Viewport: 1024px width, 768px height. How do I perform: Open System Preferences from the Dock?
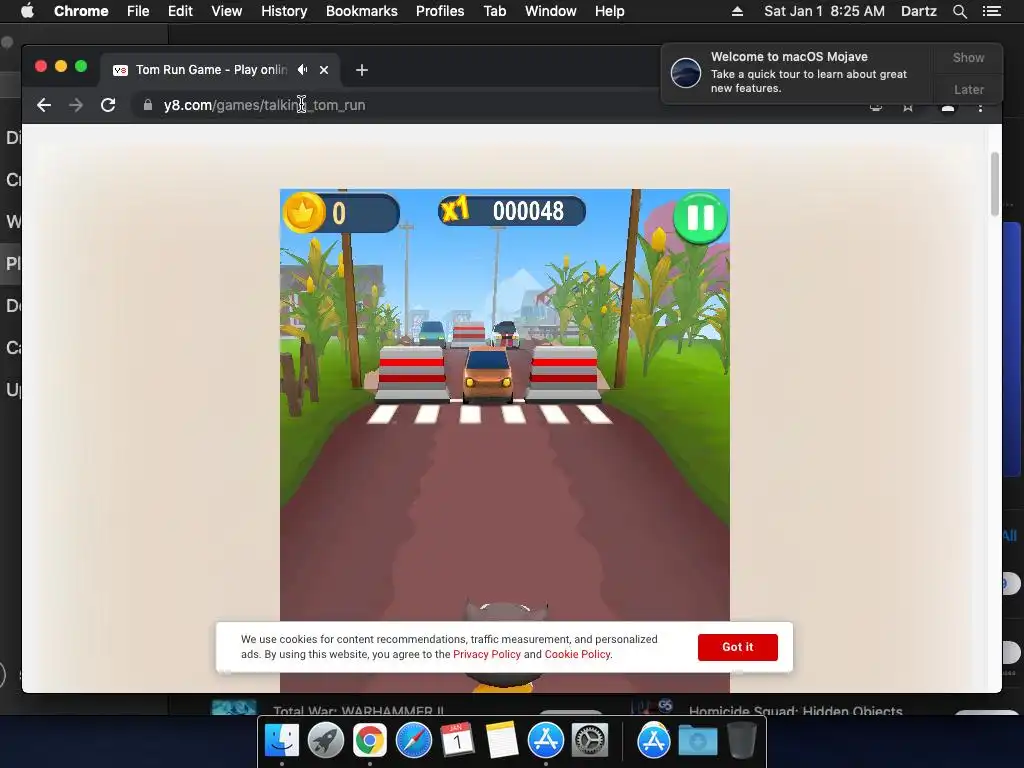(x=590, y=741)
